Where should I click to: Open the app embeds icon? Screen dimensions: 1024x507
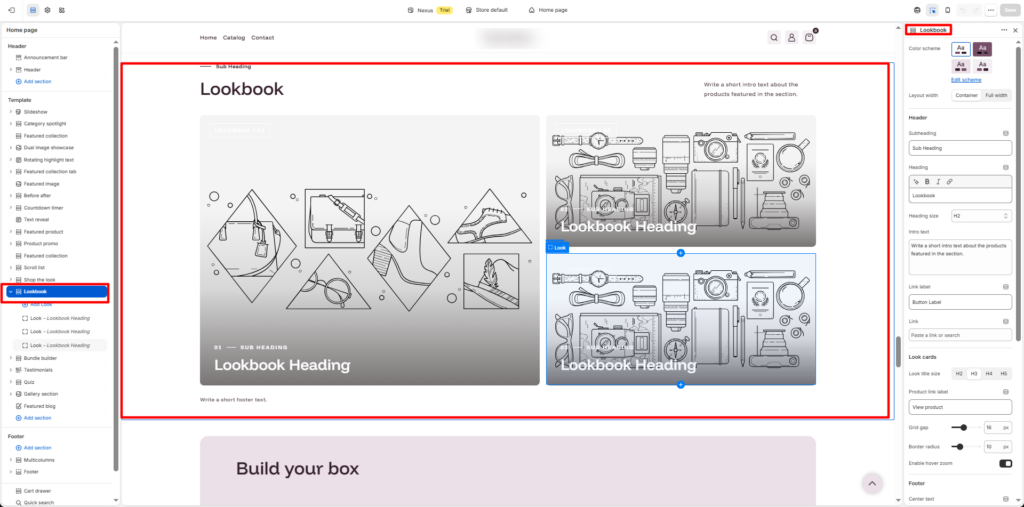point(61,10)
